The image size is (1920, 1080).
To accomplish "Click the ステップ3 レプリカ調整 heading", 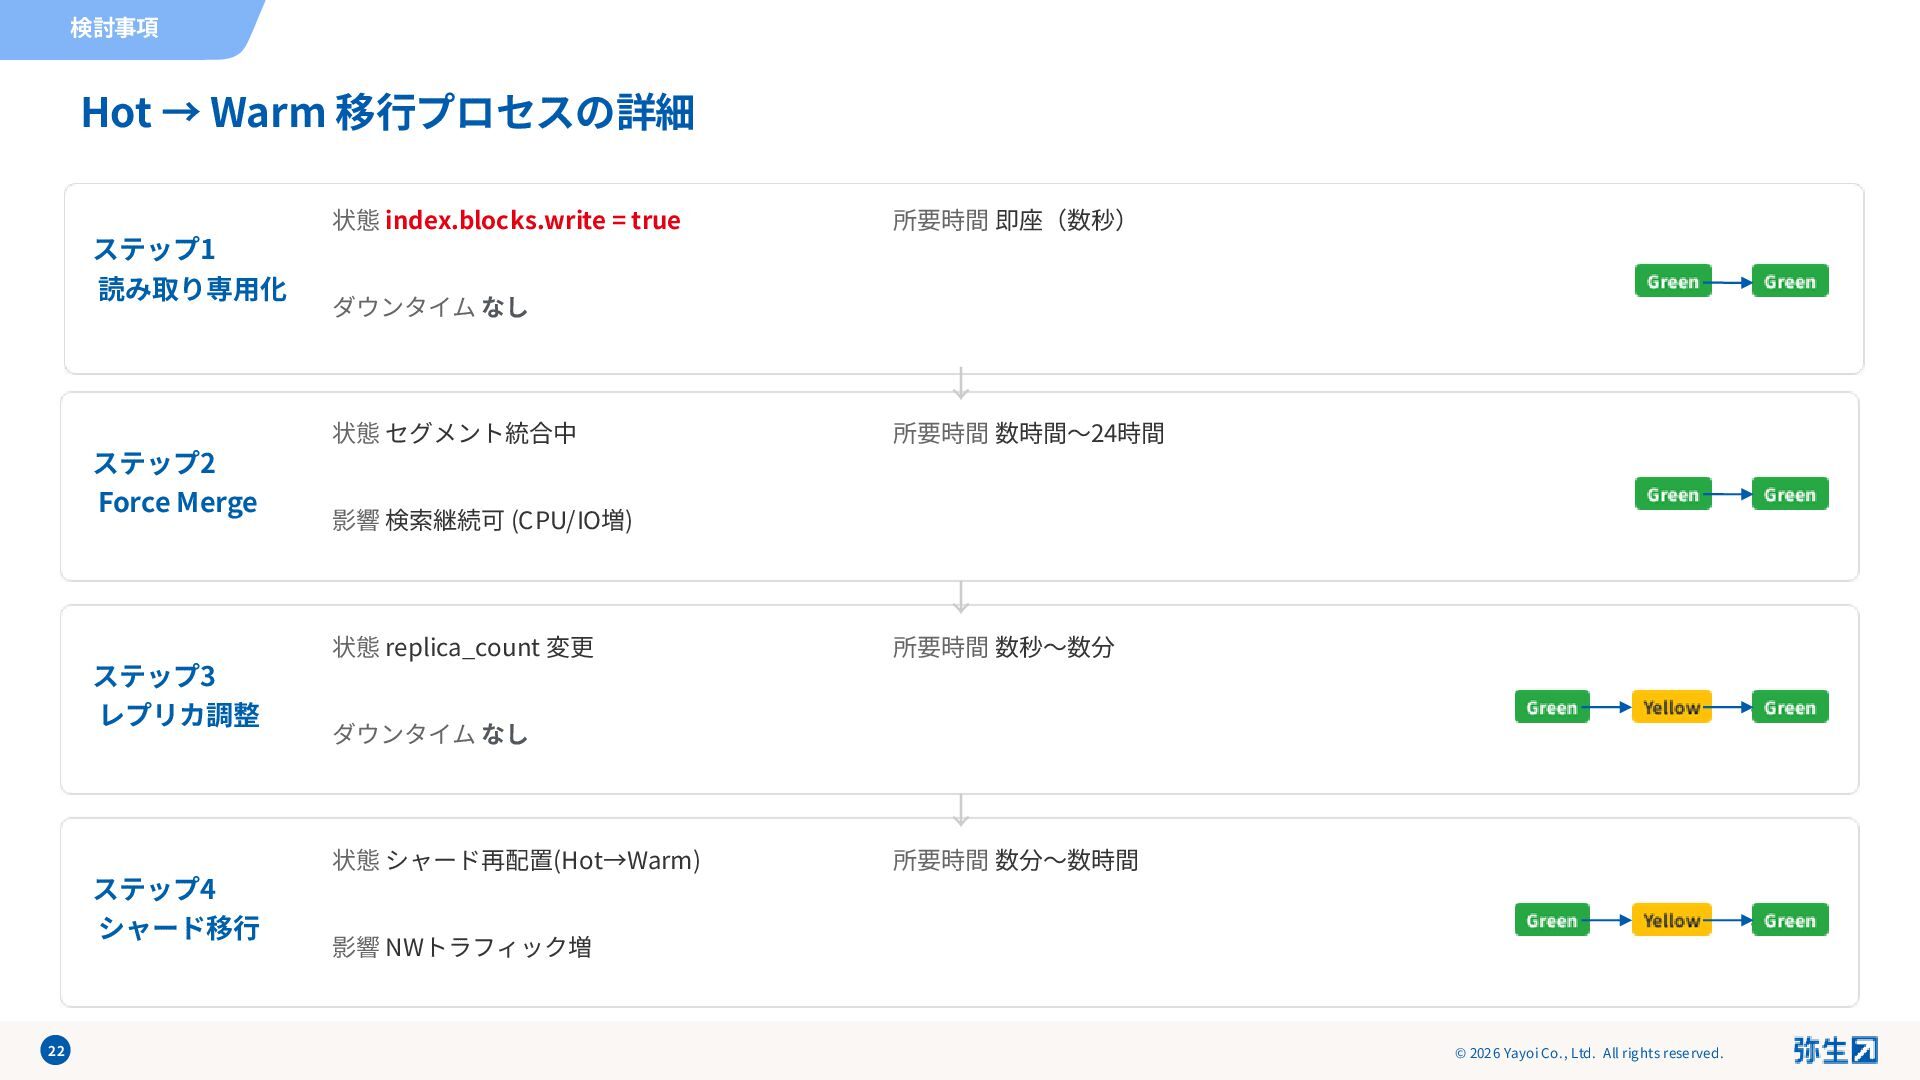I will (177, 695).
